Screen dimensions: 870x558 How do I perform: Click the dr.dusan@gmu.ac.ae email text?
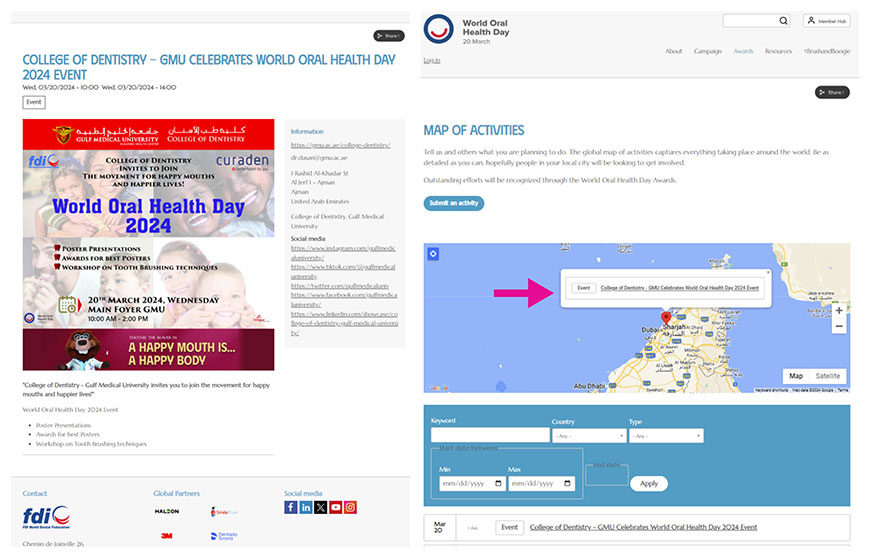point(319,158)
